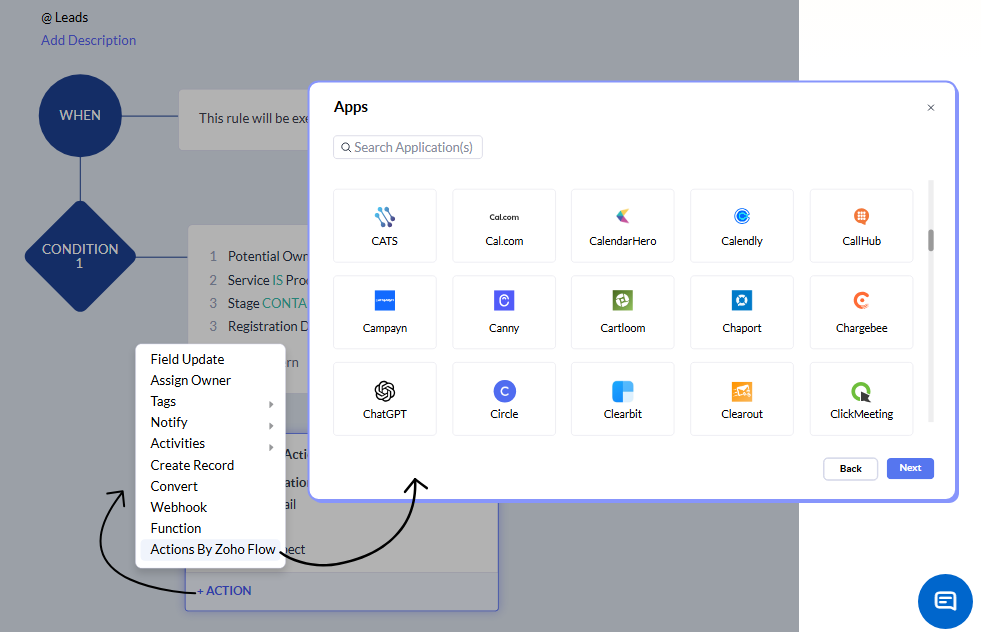Select Create Record action
Viewport: 981px width, 632px height.
(x=192, y=466)
